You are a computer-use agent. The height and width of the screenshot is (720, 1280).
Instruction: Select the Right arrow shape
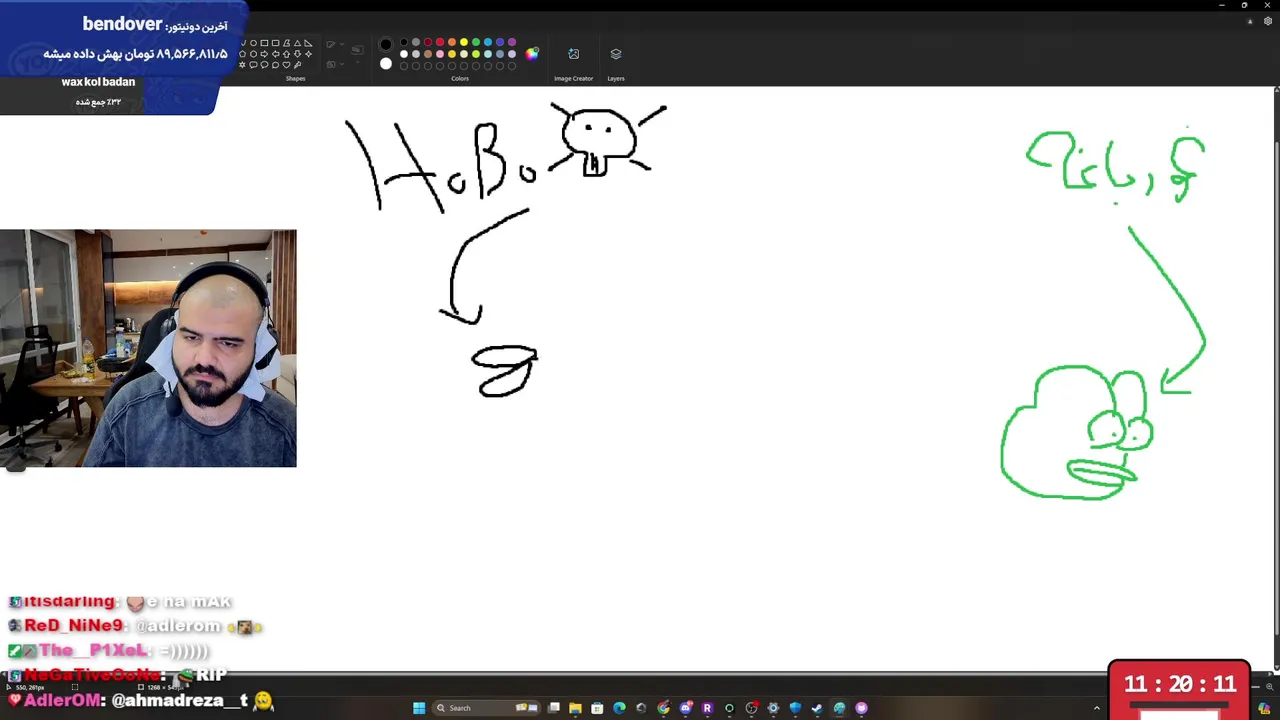264,54
